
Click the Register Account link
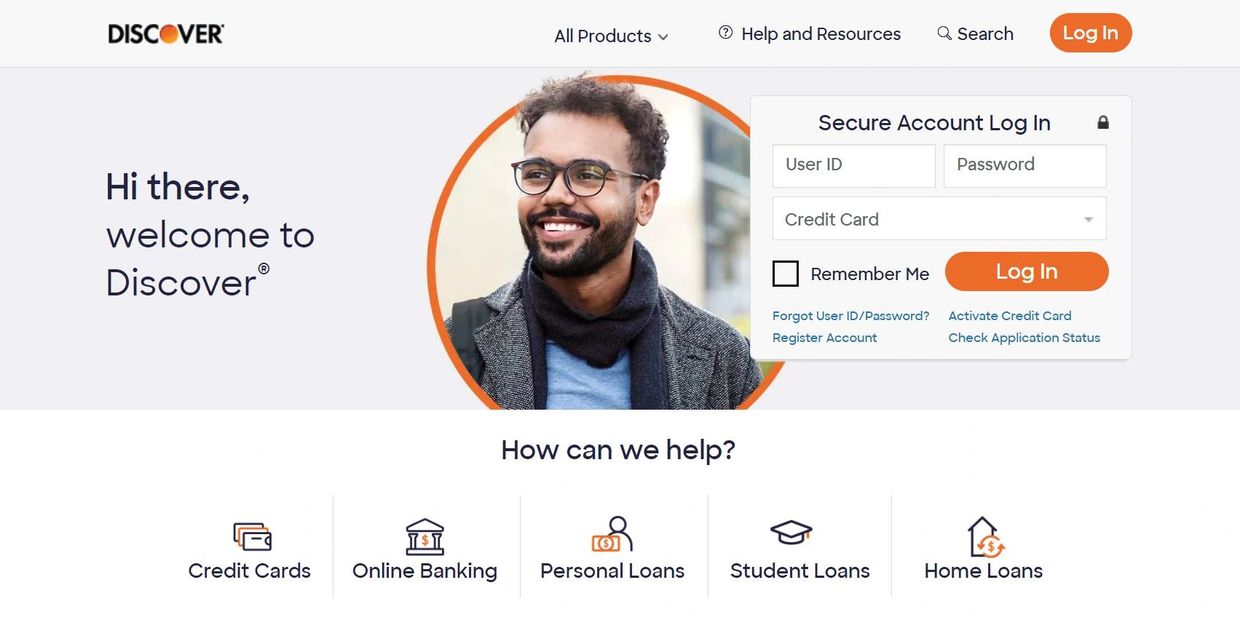pyautogui.click(x=825, y=338)
